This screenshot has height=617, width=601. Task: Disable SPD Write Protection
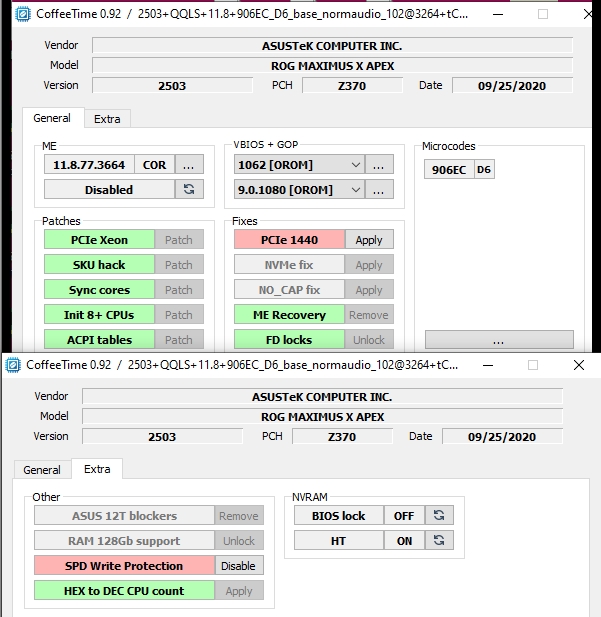(x=239, y=565)
